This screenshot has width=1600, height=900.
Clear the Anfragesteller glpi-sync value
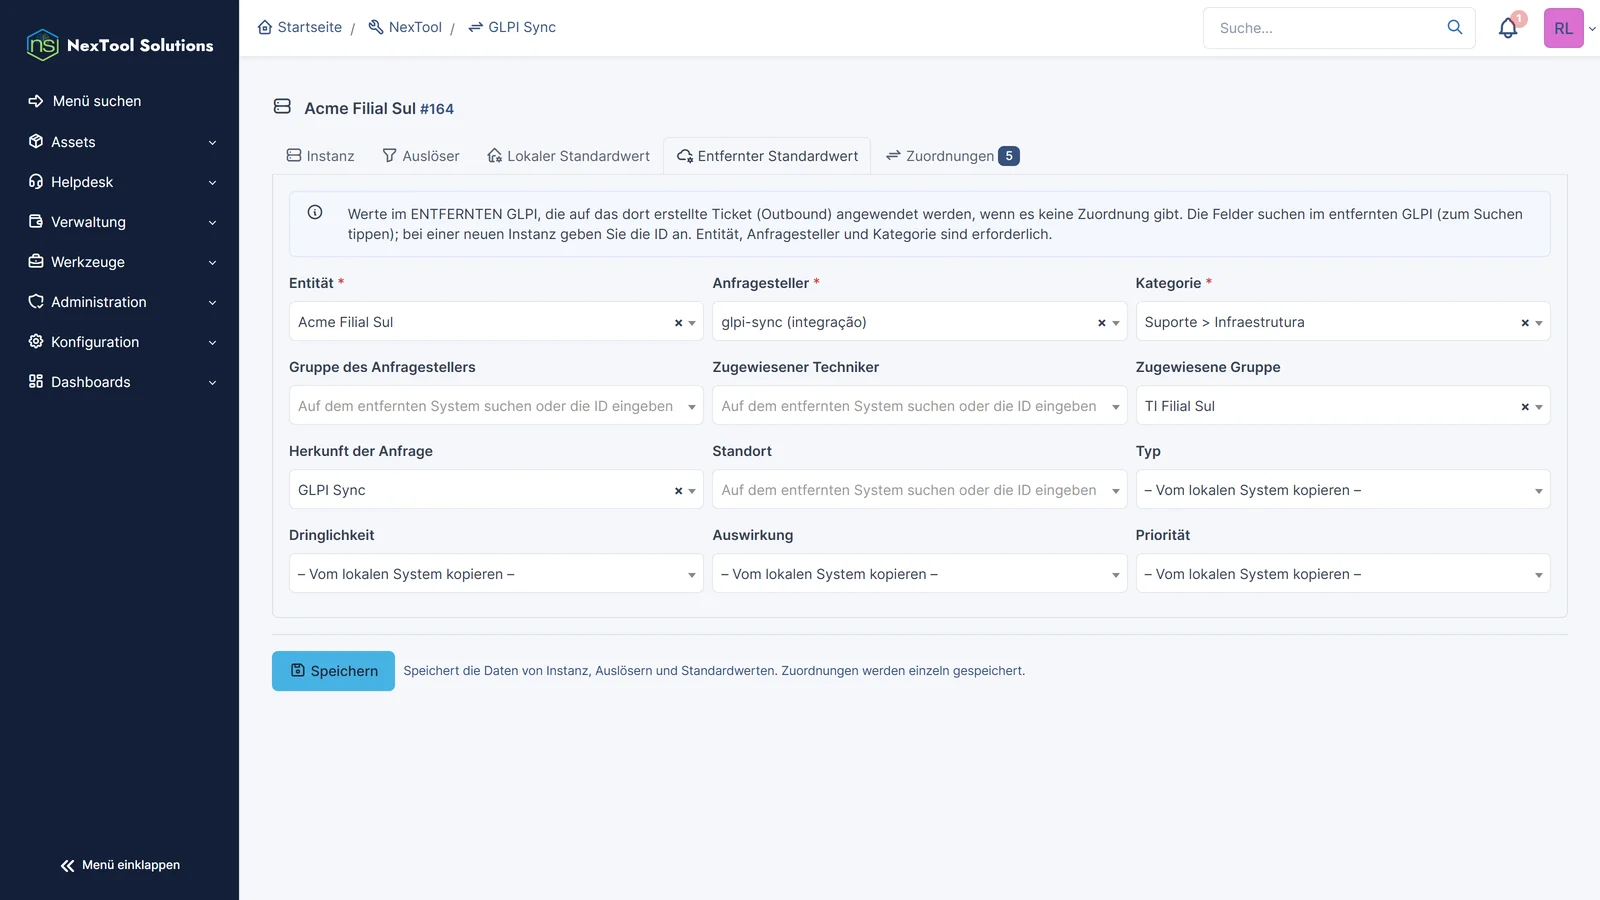(1102, 323)
